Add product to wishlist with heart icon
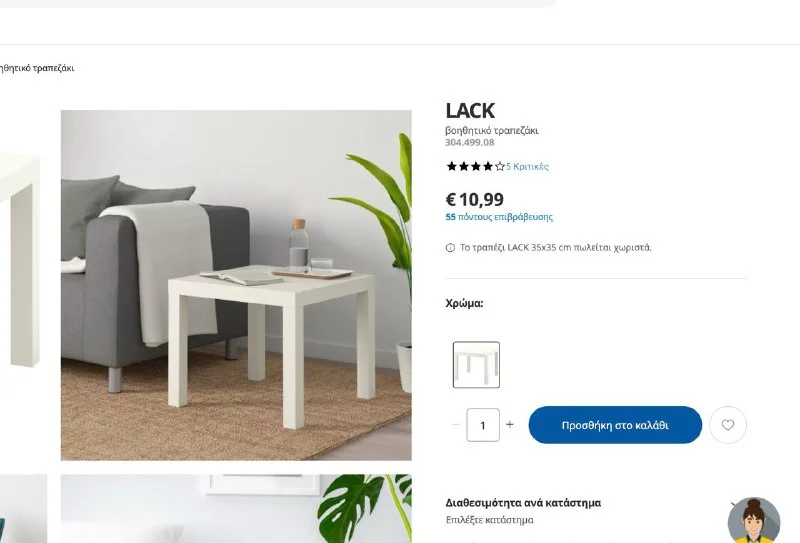This screenshot has width=800, height=543. [728, 425]
